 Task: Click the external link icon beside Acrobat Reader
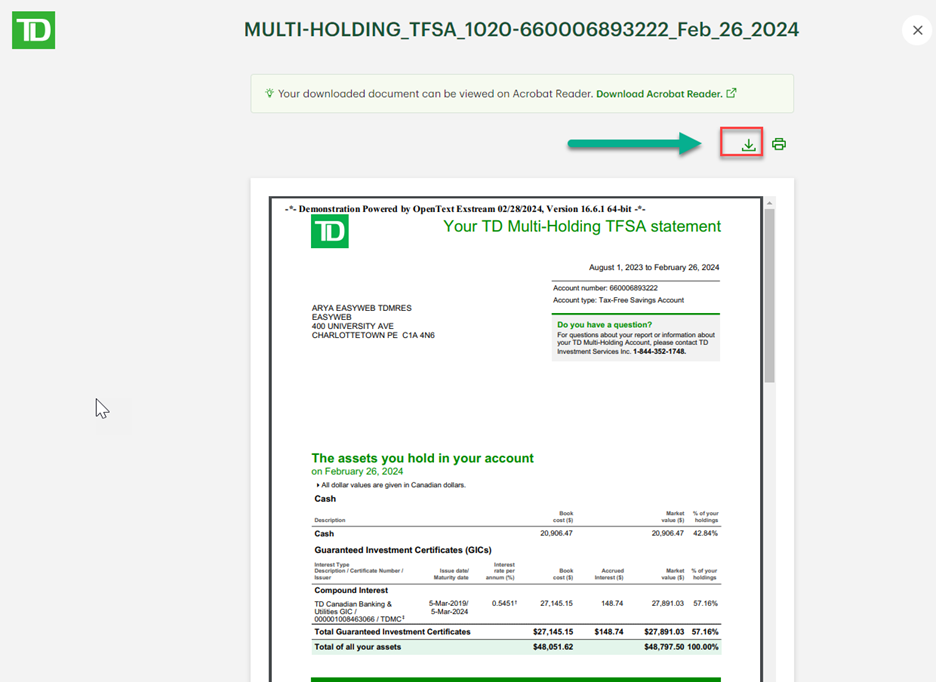[x=731, y=93]
